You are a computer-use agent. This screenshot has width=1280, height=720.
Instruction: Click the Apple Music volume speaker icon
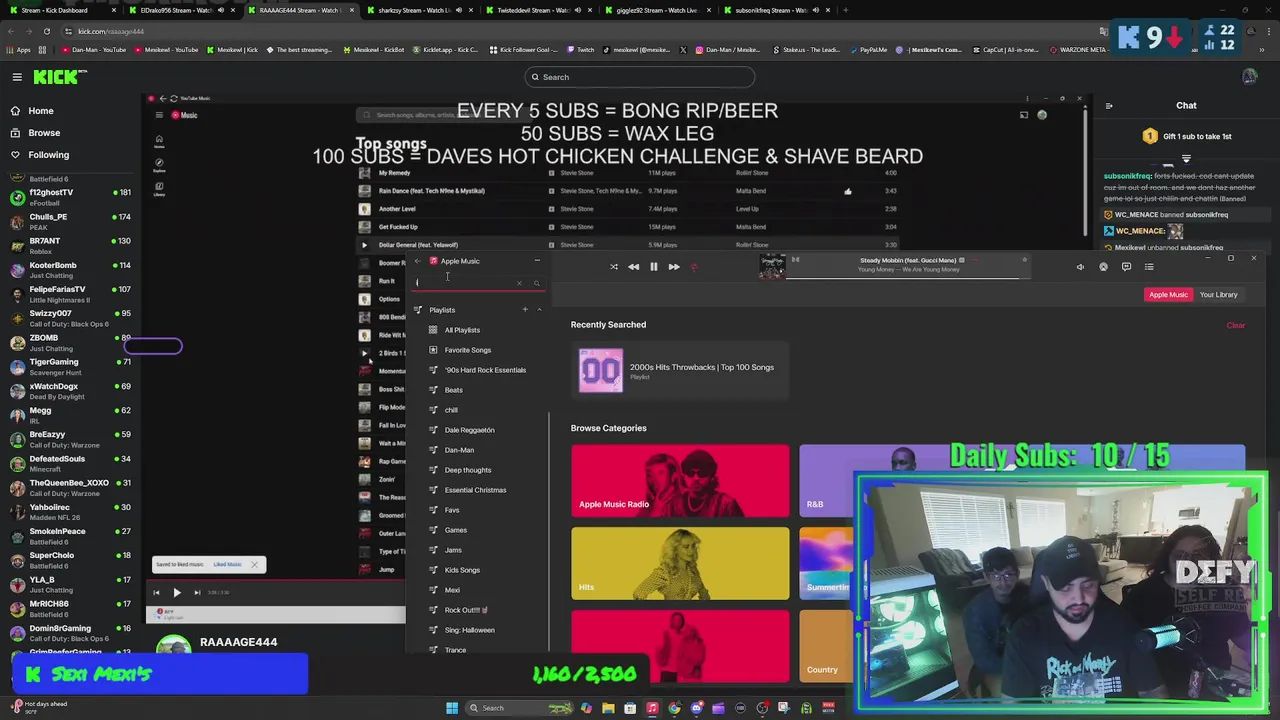point(1080,267)
